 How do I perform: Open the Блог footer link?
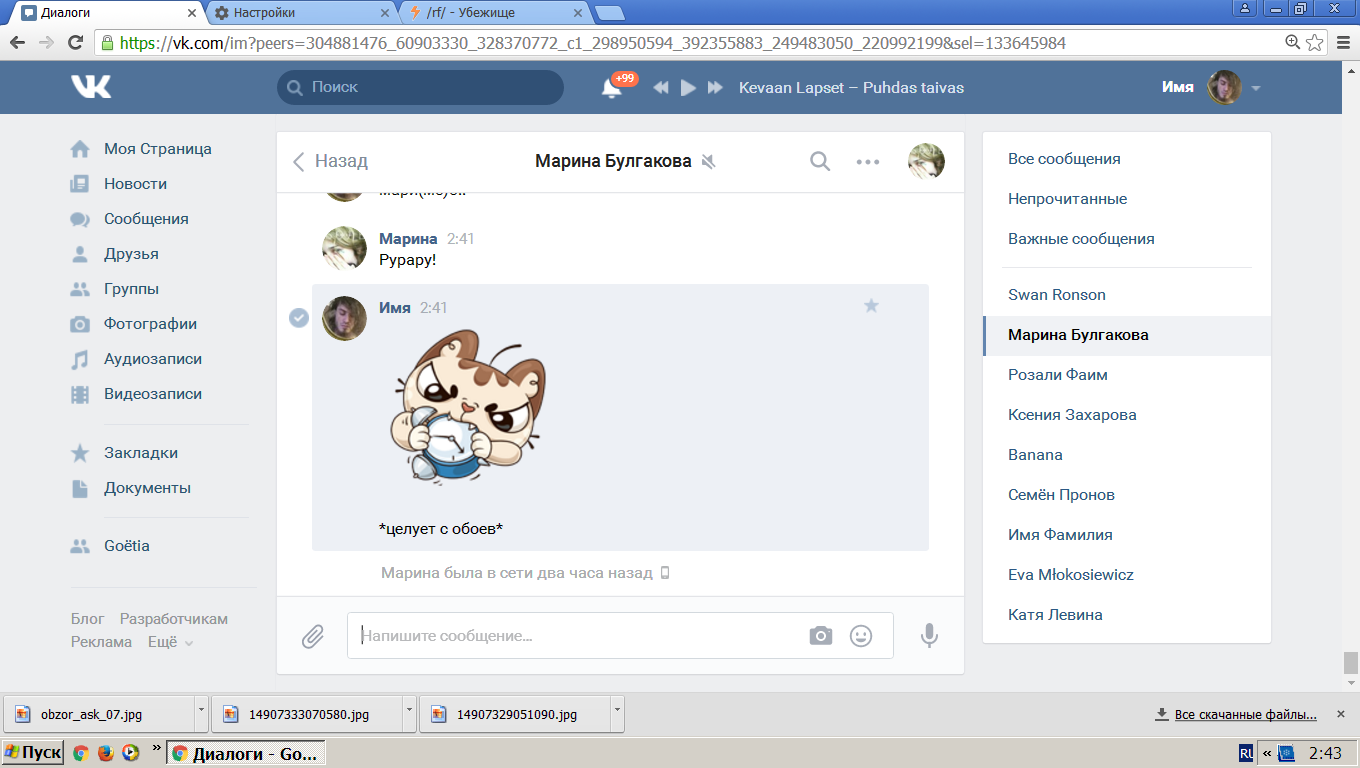pyautogui.click(x=88, y=619)
